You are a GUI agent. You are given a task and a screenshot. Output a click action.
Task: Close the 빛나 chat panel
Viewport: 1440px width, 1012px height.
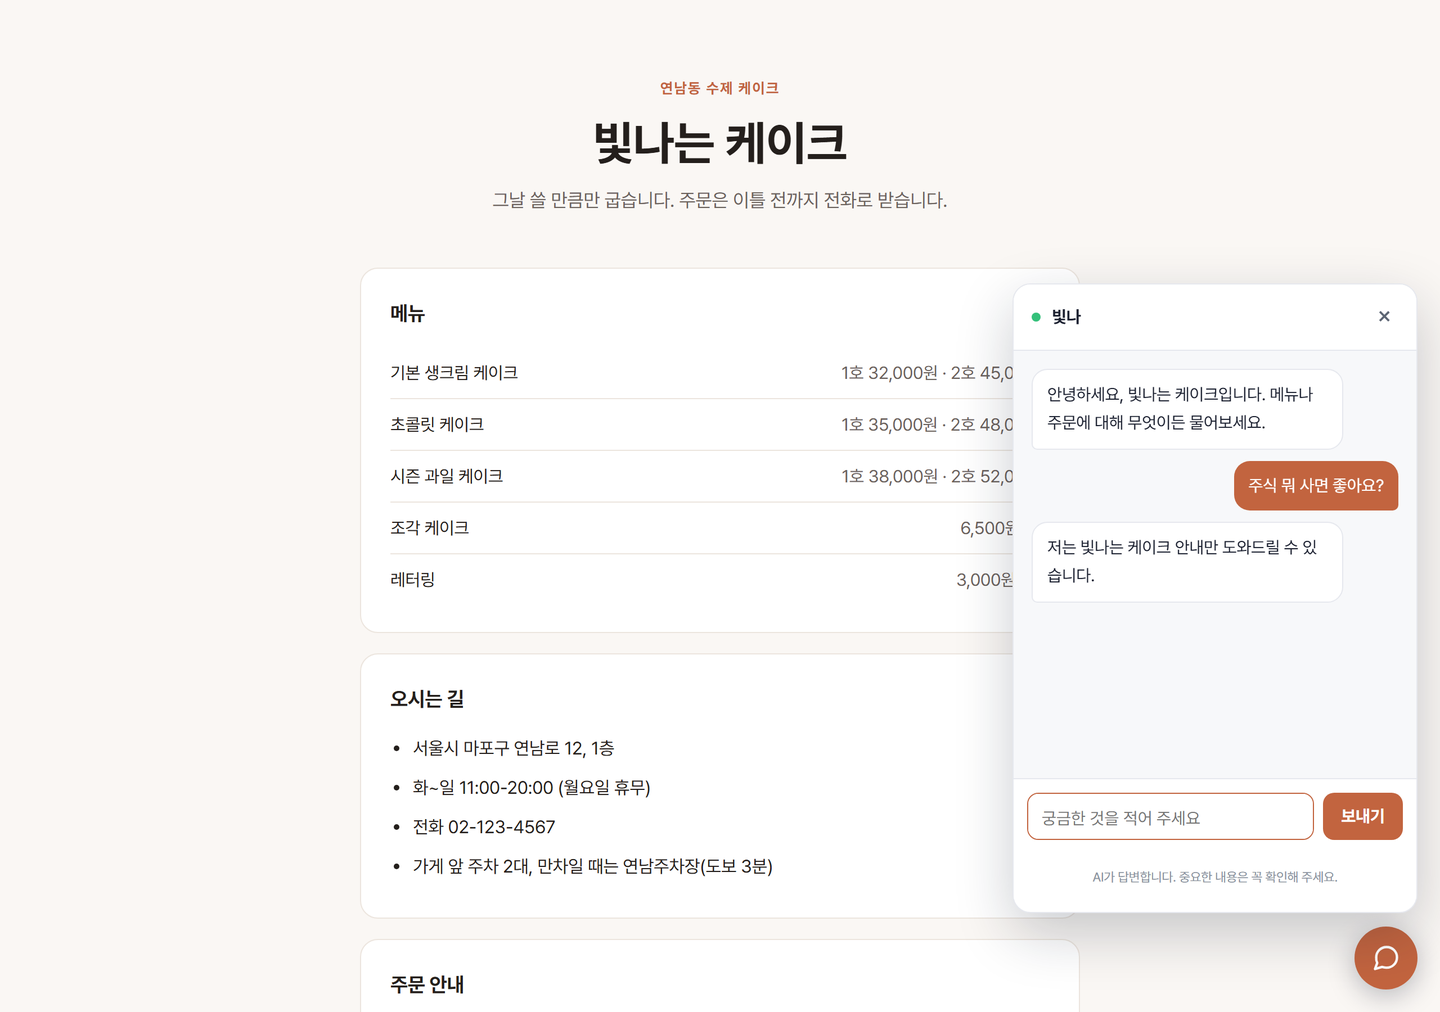click(1384, 316)
